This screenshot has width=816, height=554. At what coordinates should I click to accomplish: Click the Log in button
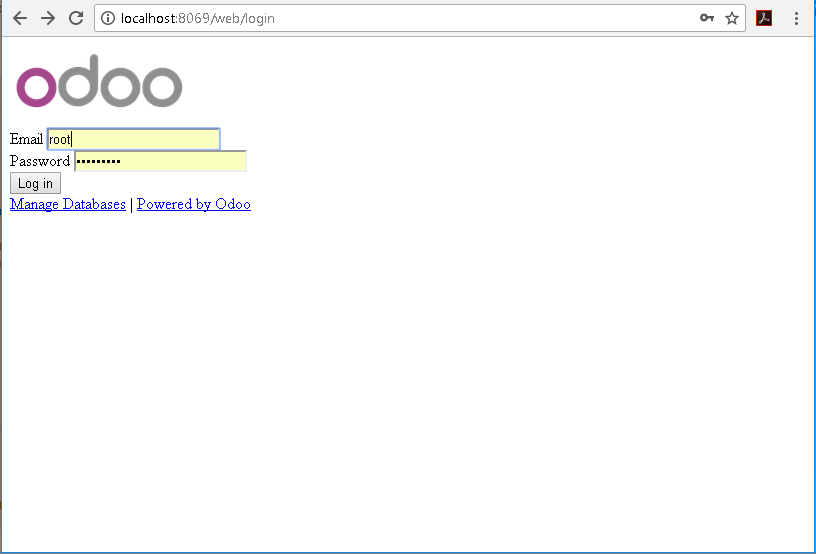[35, 183]
